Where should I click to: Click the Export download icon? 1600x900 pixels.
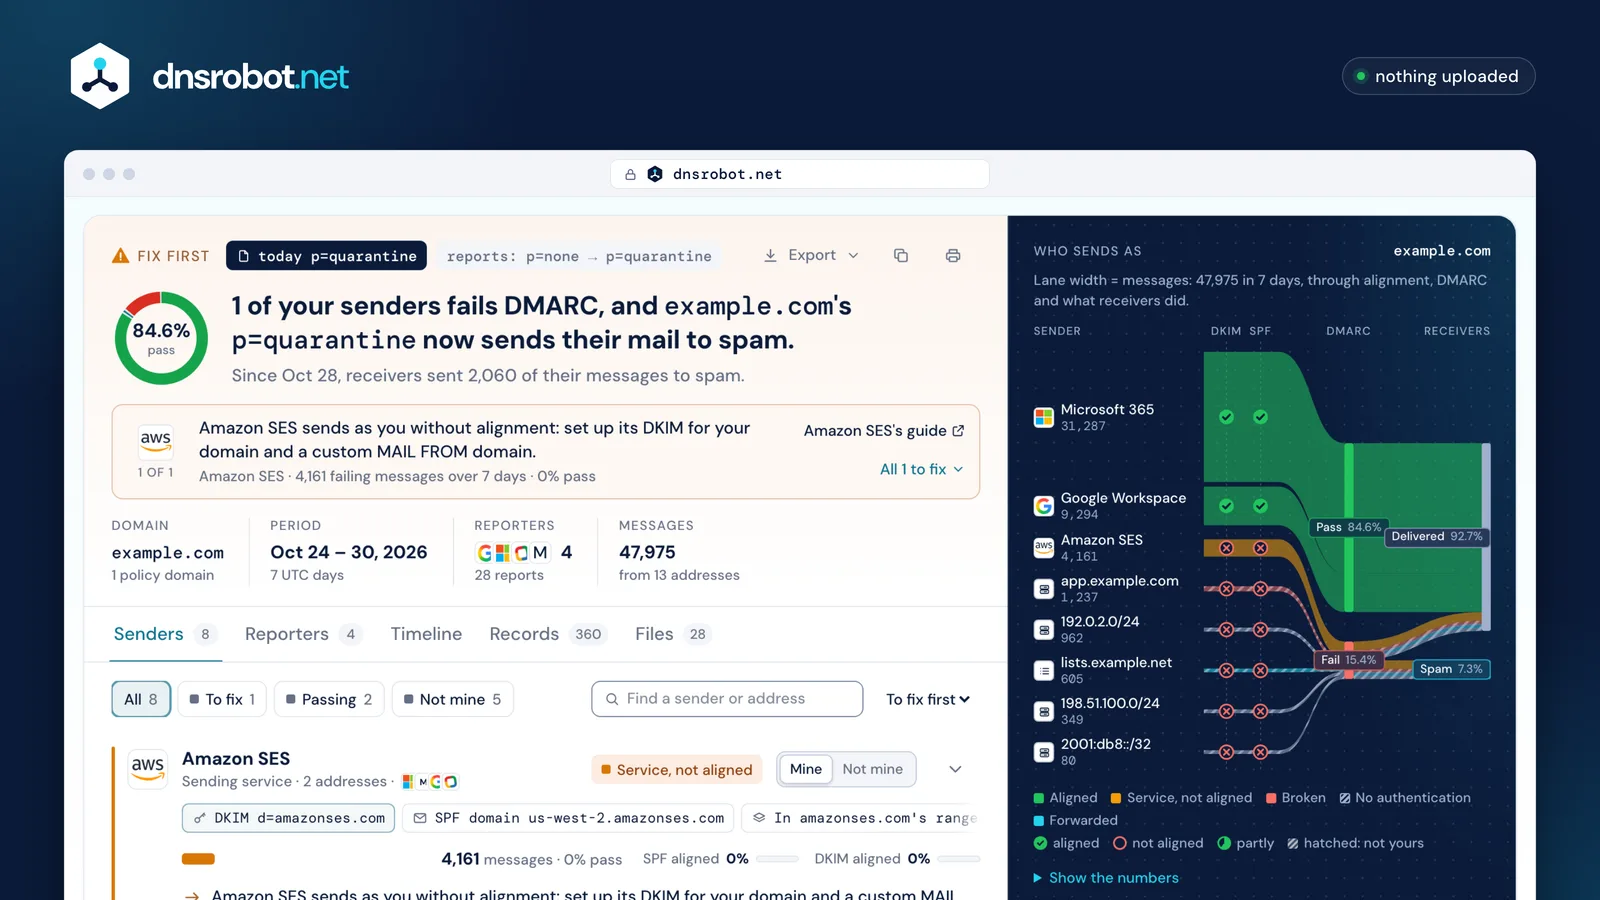click(x=770, y=256)
